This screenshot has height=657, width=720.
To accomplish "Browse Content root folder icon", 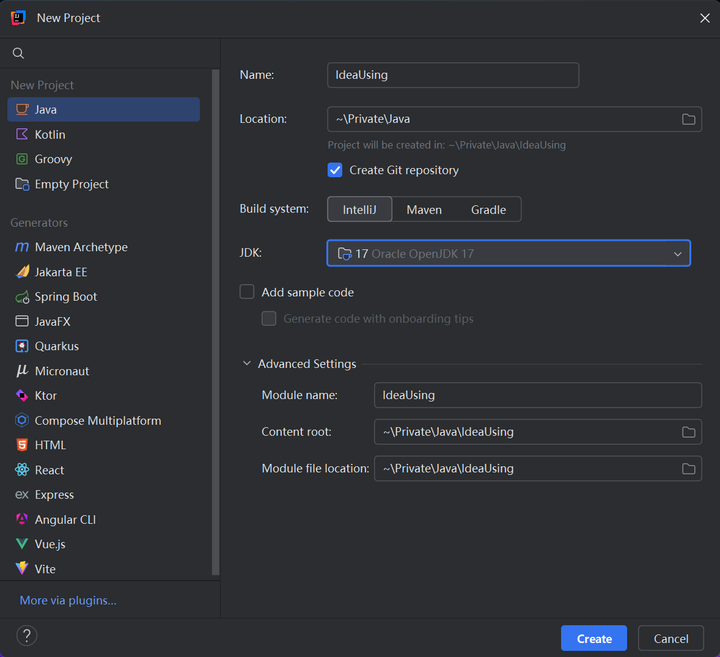I will click(x=688, y=432).
